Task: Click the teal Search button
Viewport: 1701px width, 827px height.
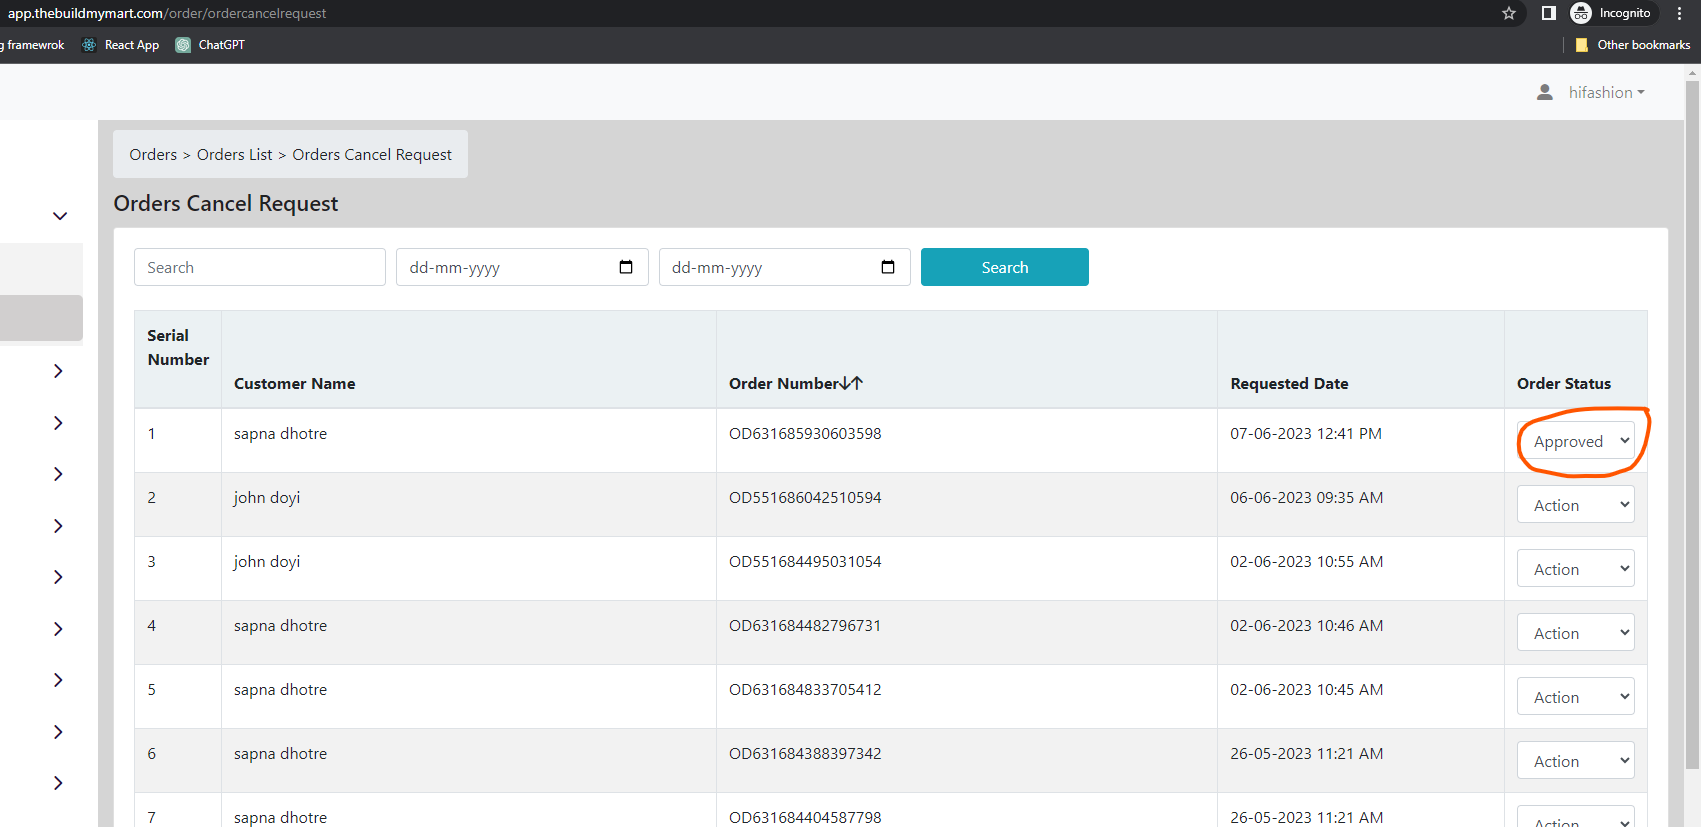Action: pos(1005,267)
